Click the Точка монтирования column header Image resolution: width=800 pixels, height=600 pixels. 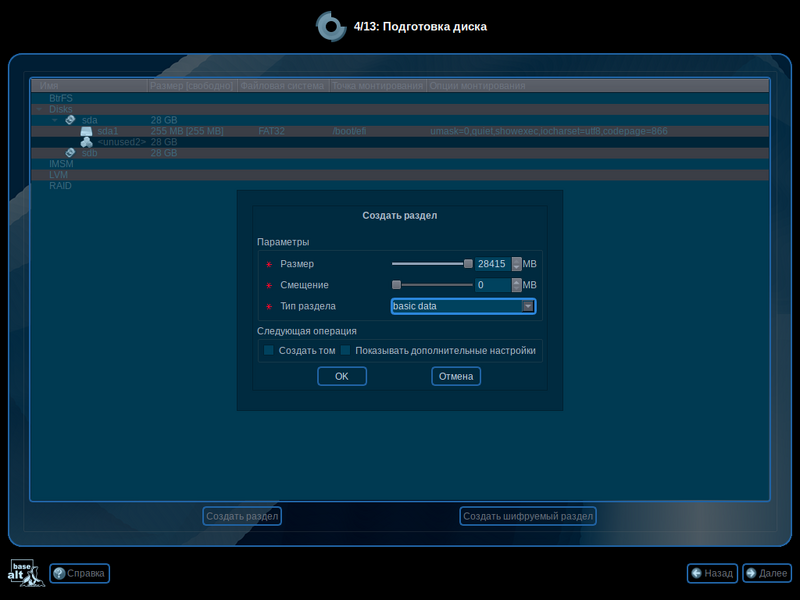click(x=378, y=86)
